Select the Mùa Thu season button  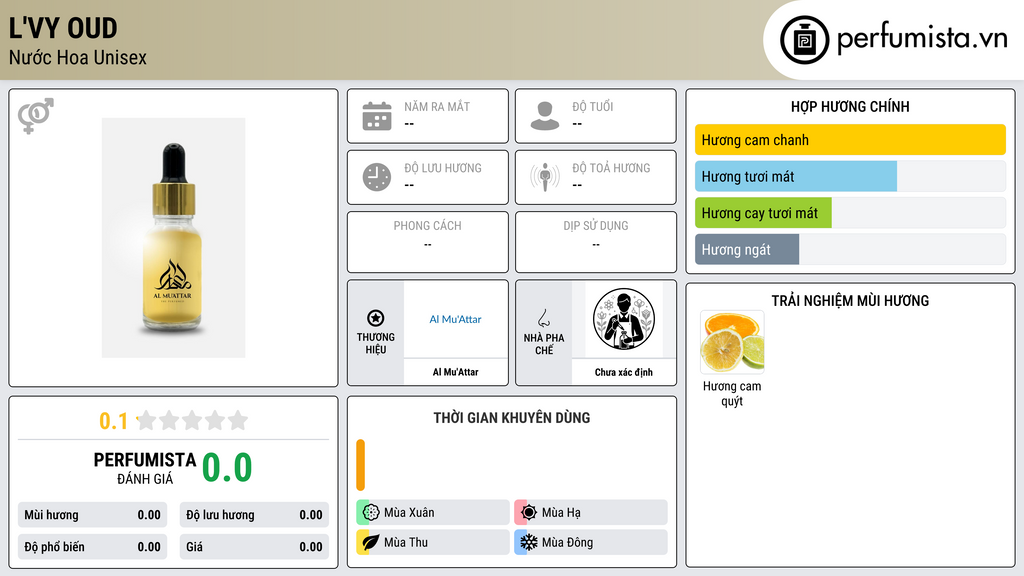click(433, 542)
